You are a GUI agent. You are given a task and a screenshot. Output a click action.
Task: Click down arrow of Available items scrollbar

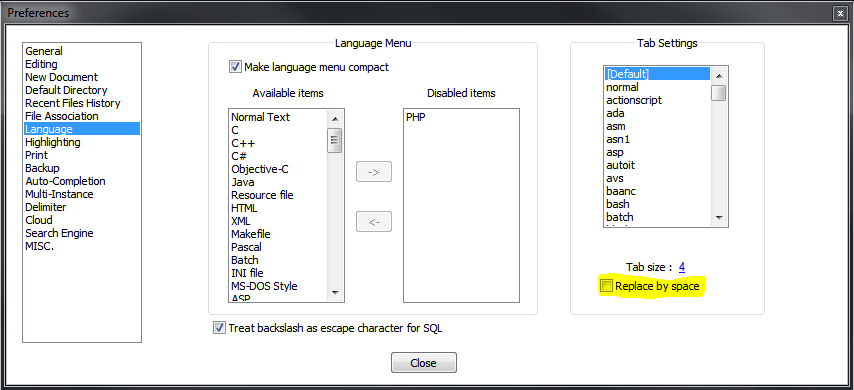click(335, 292)
